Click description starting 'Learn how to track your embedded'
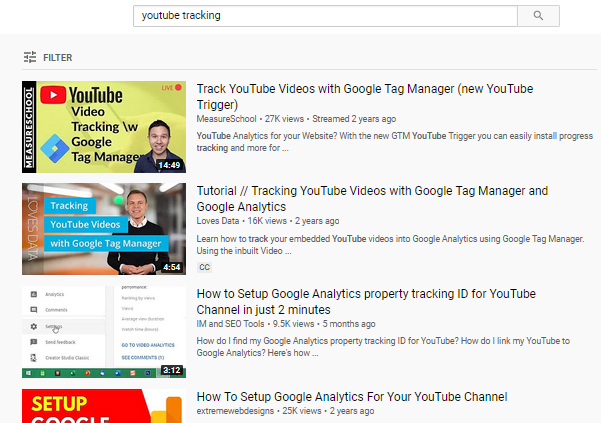Viewport: 601px width, 423px height. [390, 244]
